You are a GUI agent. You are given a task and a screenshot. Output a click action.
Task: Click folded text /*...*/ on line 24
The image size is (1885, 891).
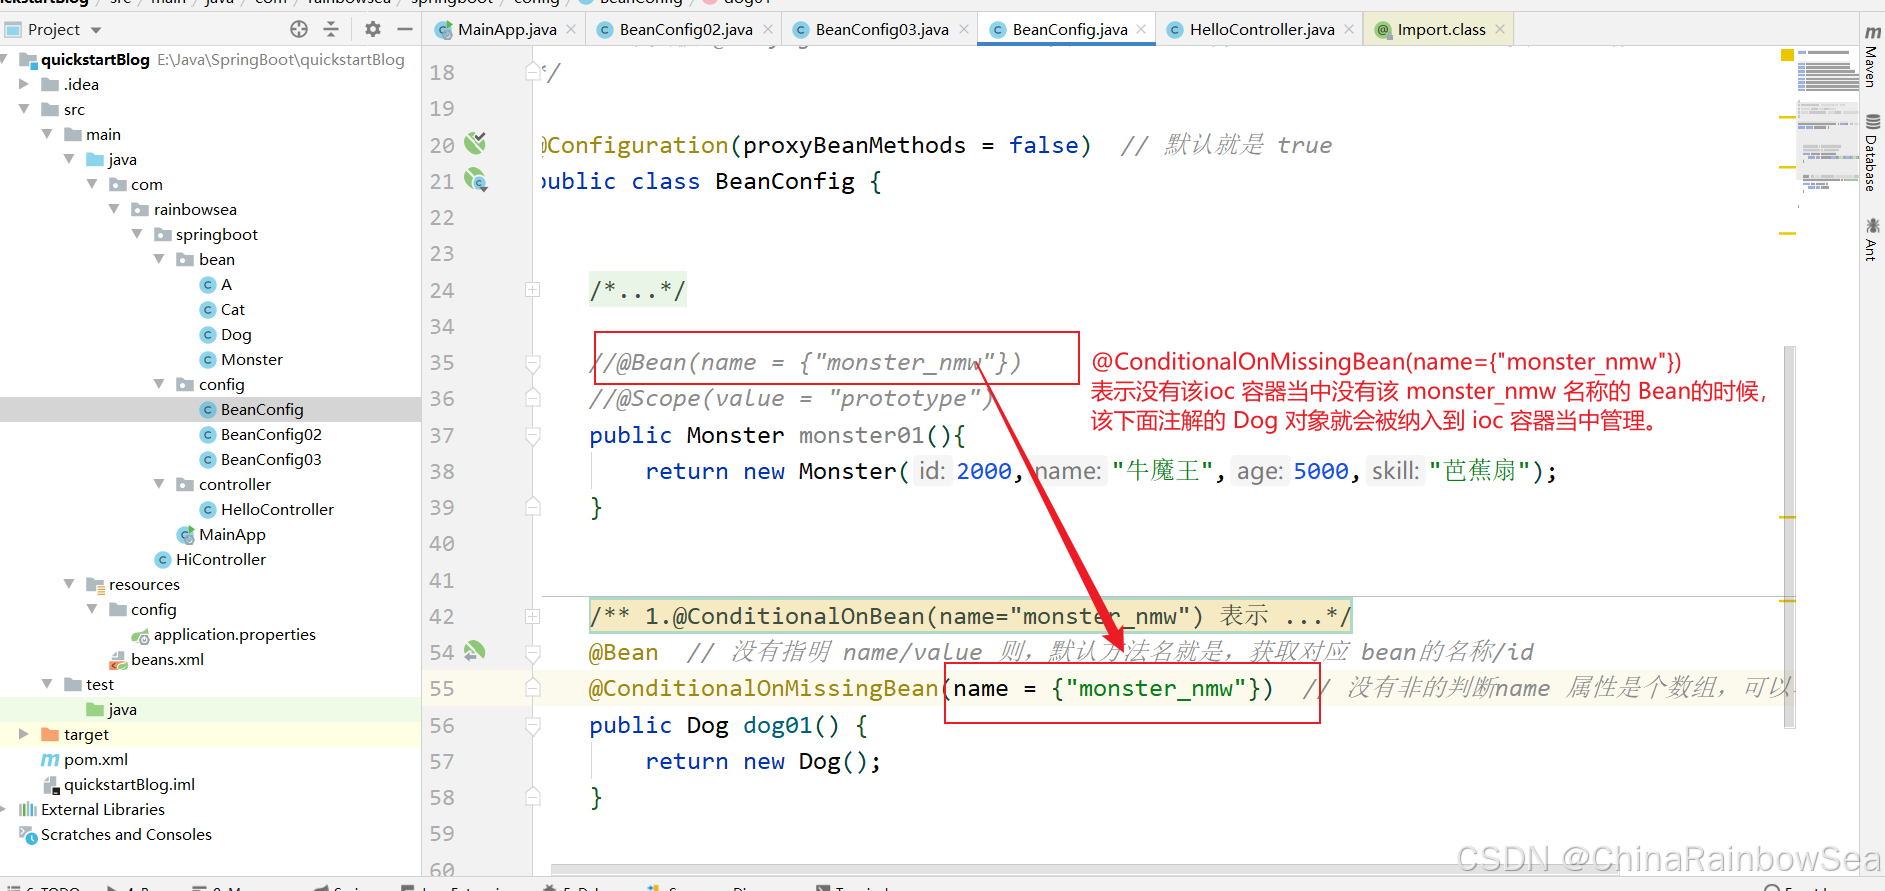(x=638, y=290)
